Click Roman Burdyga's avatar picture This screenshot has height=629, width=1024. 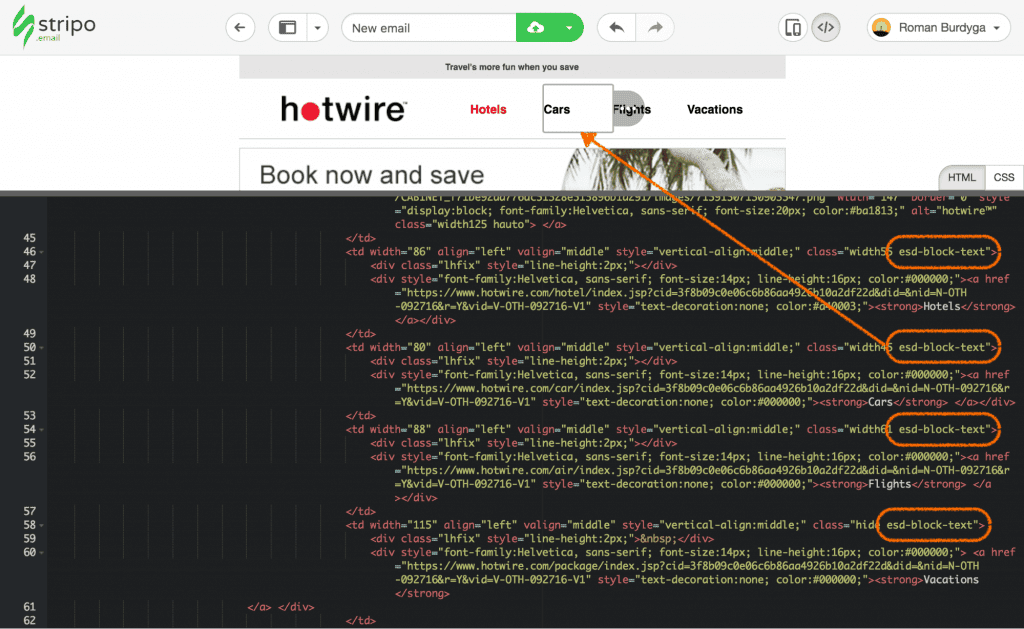(x=881, y=28)
